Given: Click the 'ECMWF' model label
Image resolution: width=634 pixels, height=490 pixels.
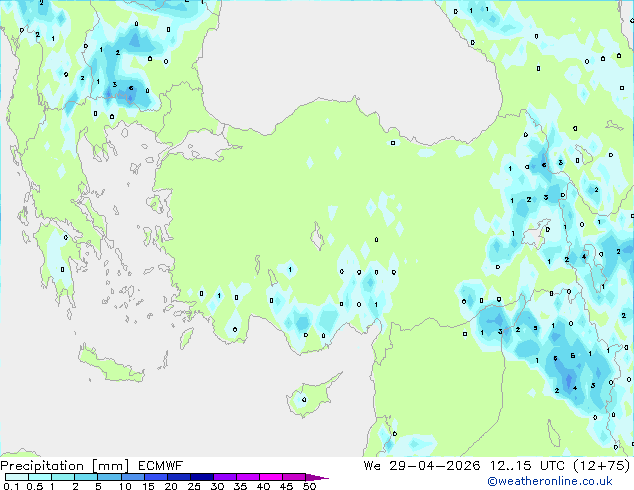Looking at the screenshot, I should tap(161, 466).
